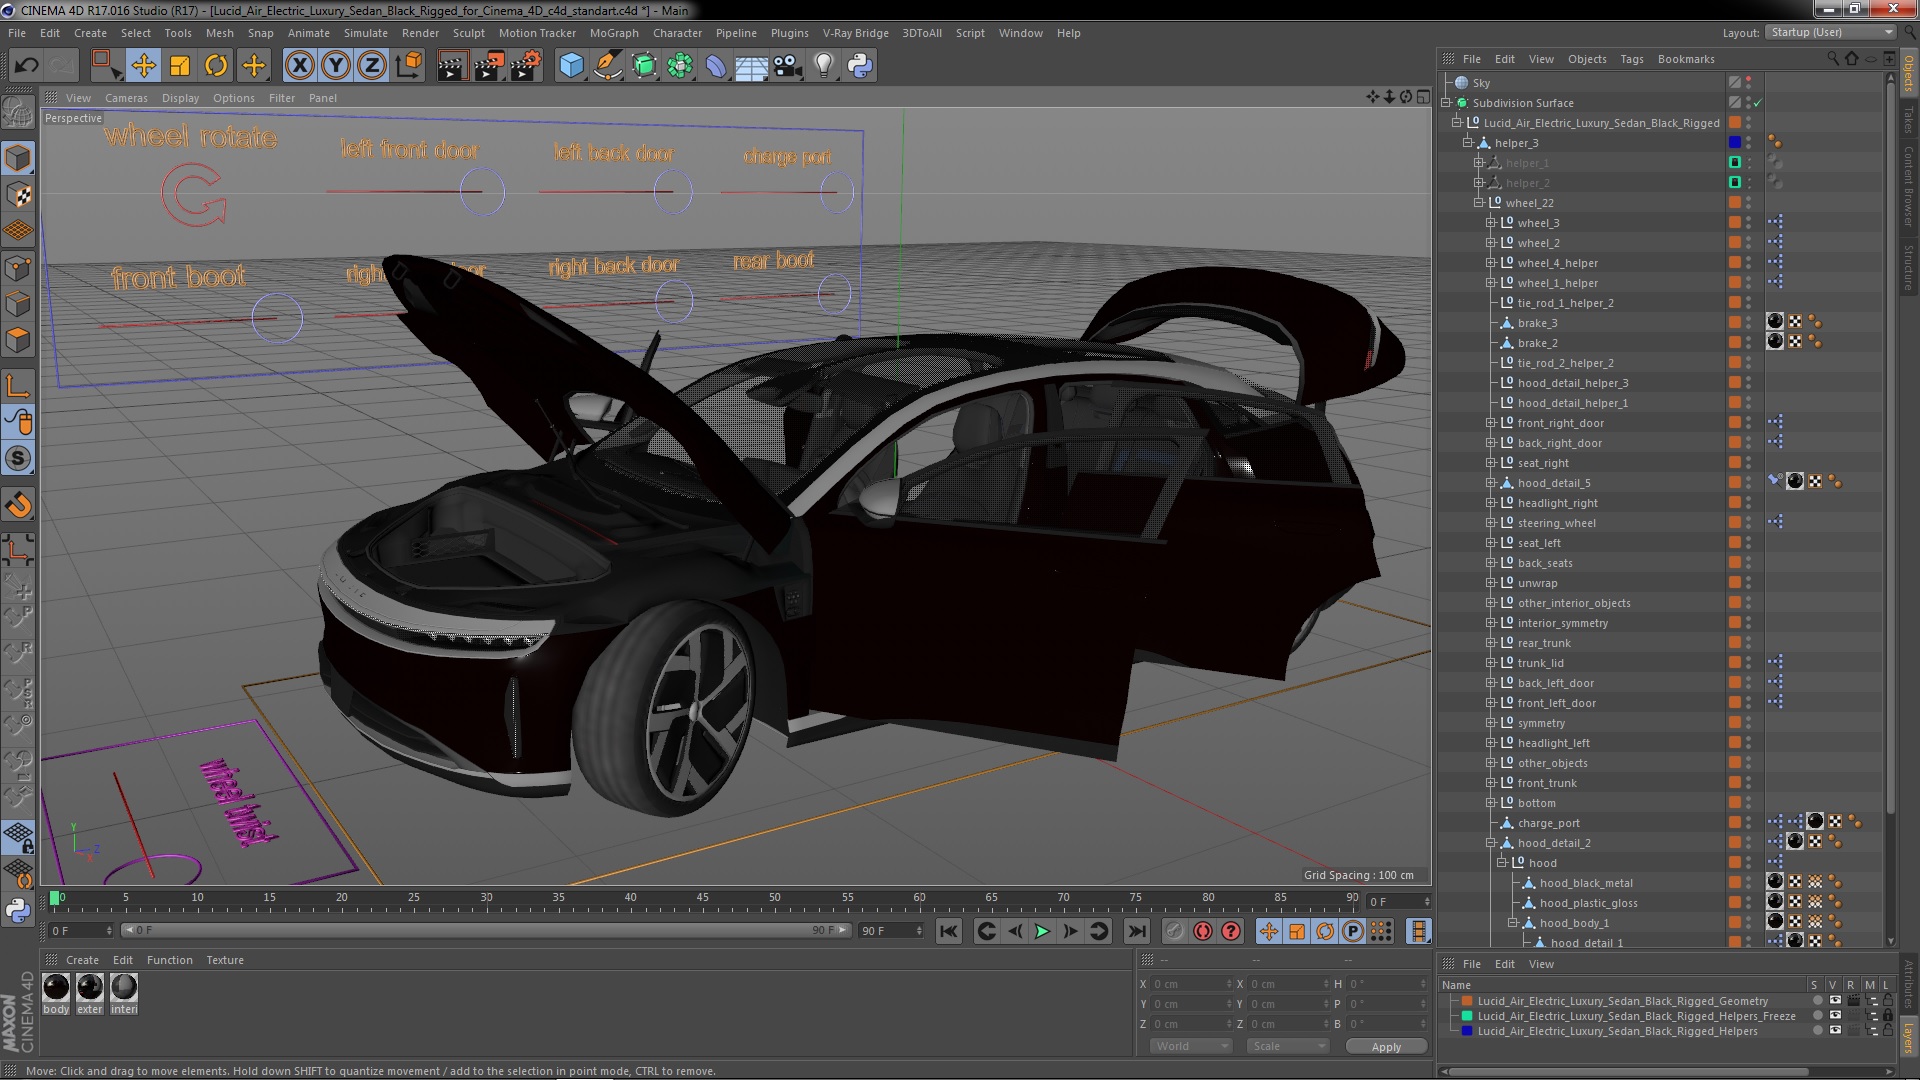
Task: Select the Move tool in top toolbar
Action: 143,66
